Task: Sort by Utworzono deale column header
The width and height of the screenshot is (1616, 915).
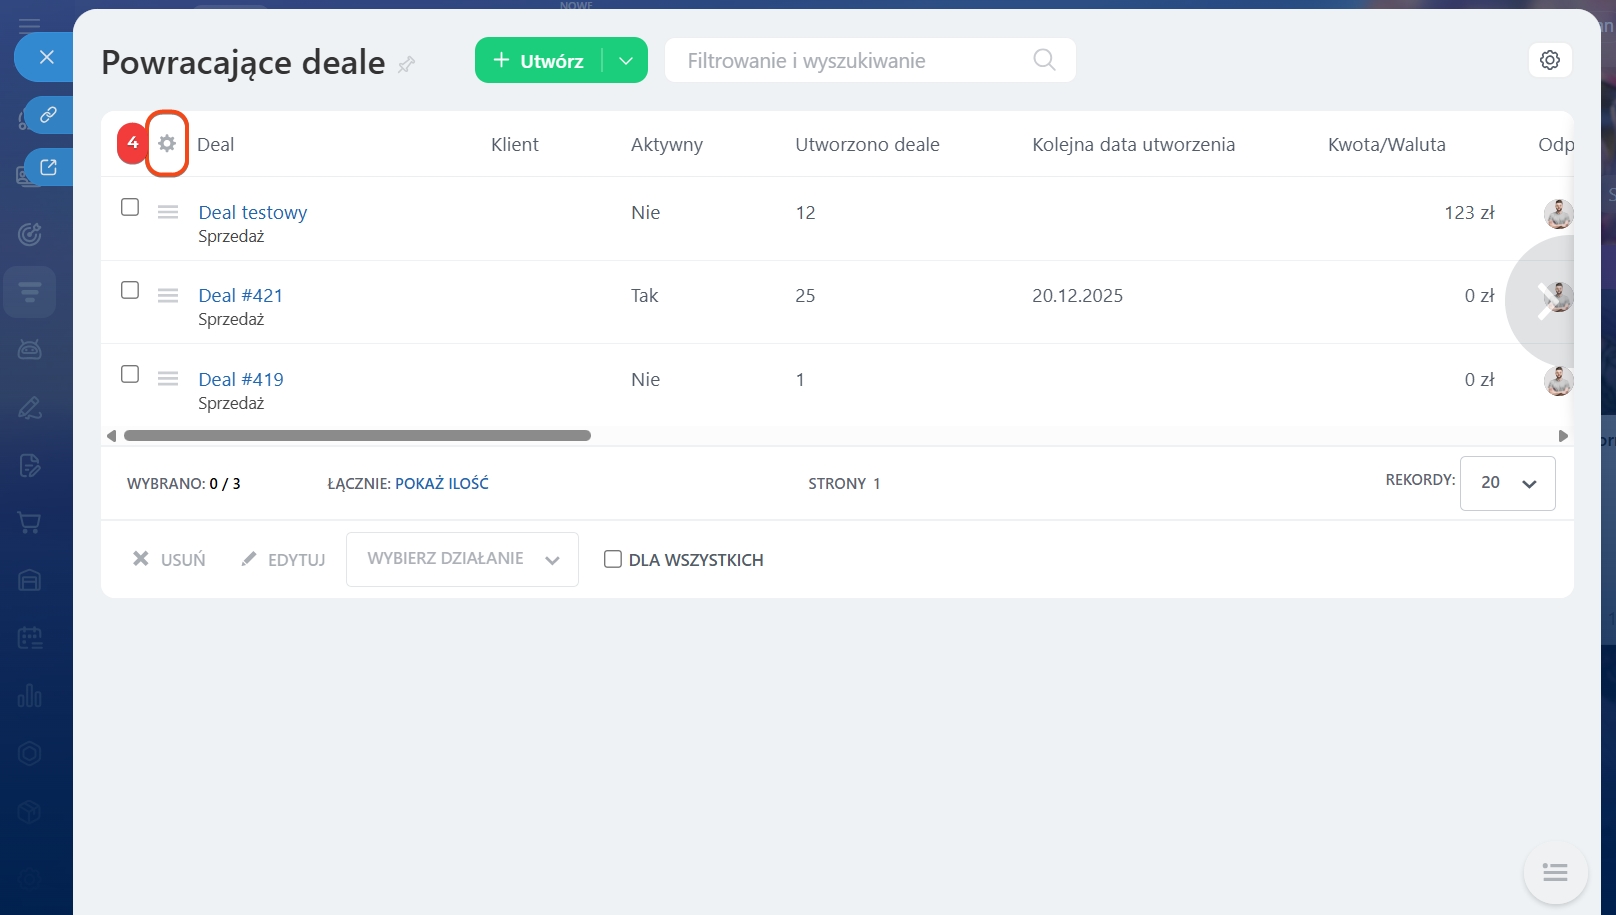Action: click(x=867, y=145)
